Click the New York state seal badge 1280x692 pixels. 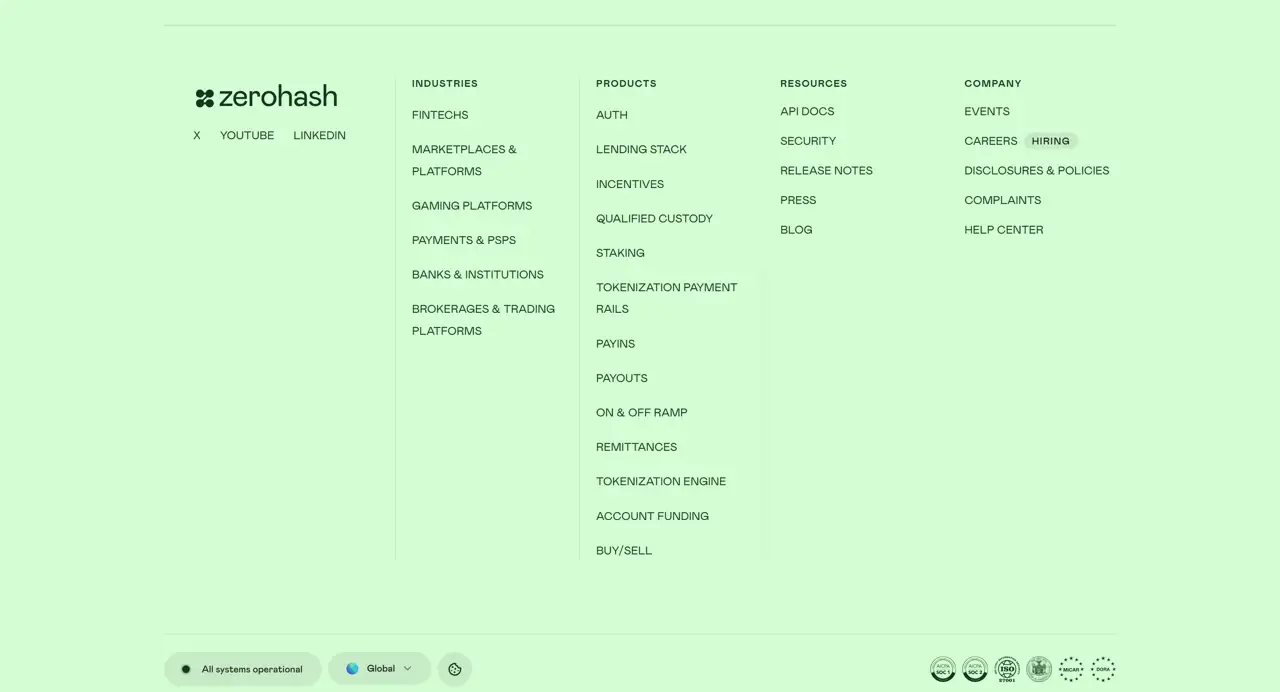[1039, 669]
